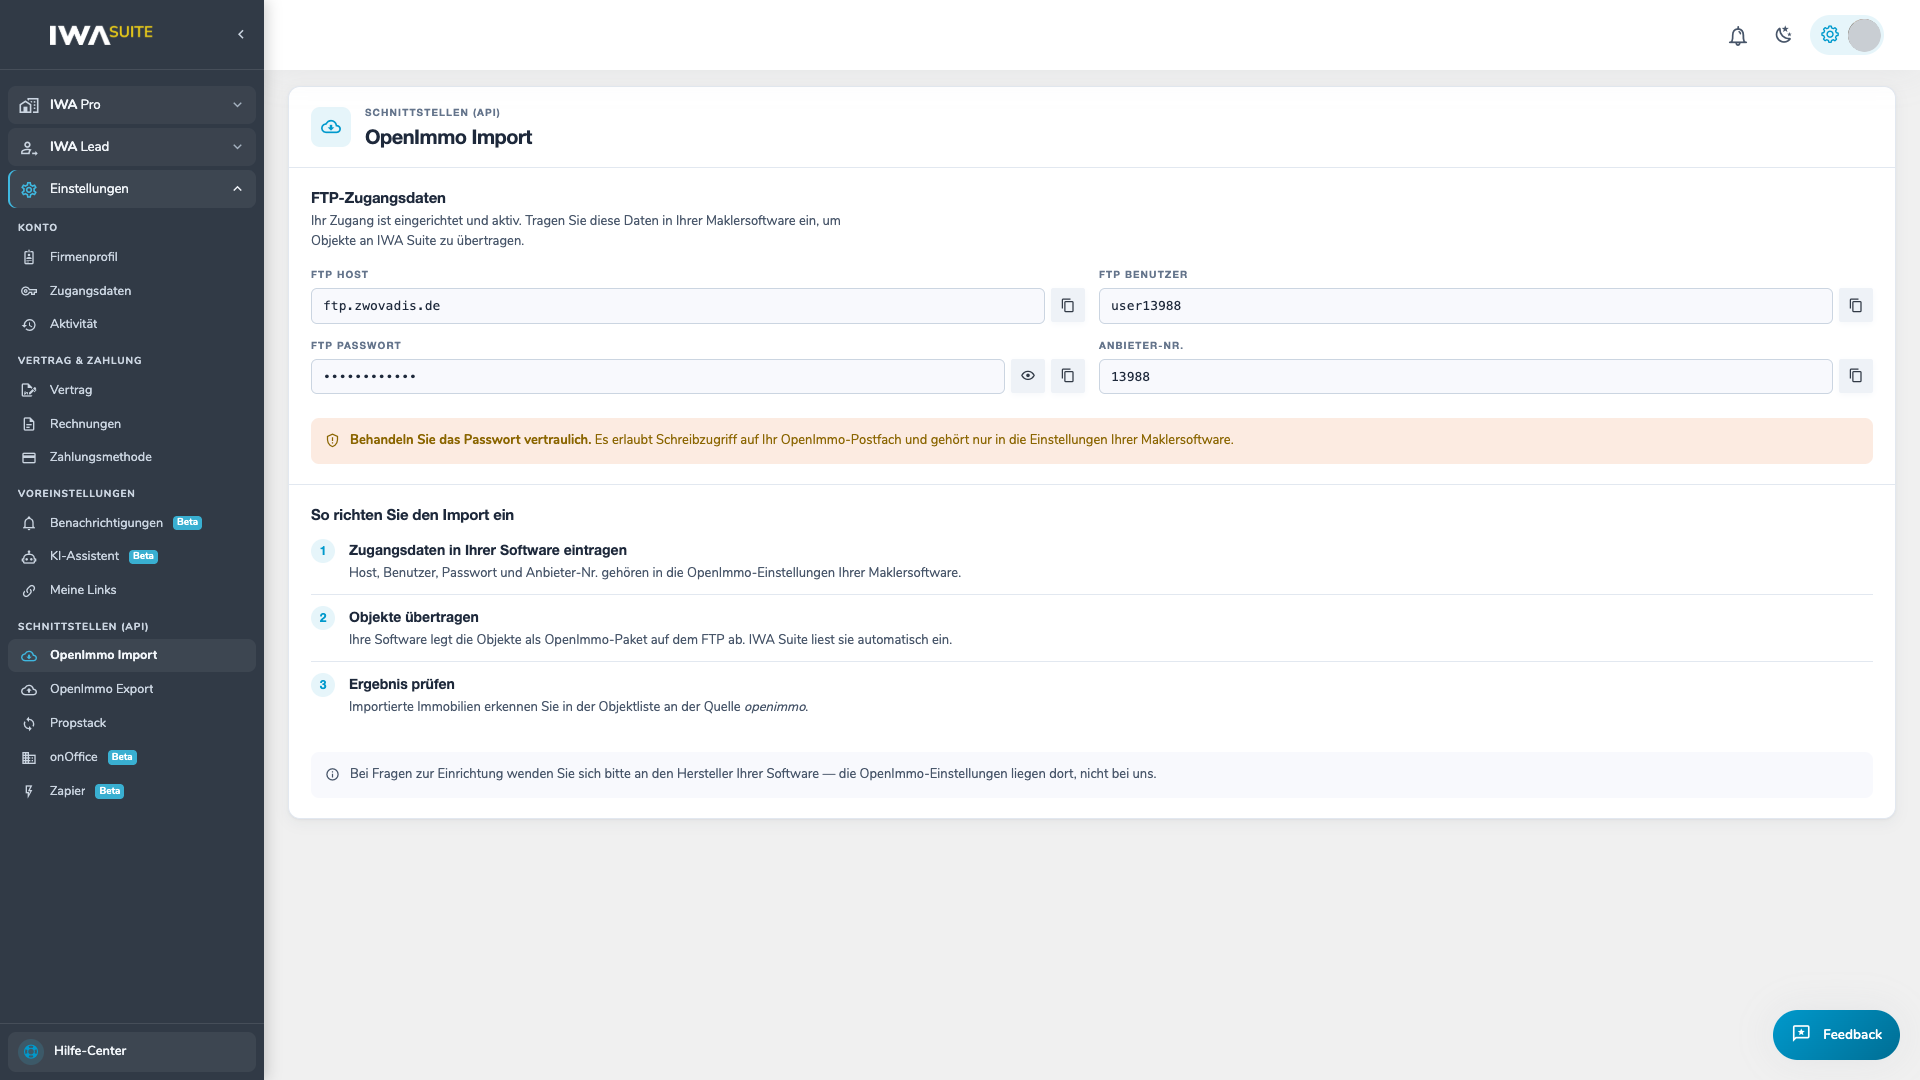This screenshot has width=1920, height=1080.
Task: Toggle dark mode moon icon
Action: click(1783, 36)
